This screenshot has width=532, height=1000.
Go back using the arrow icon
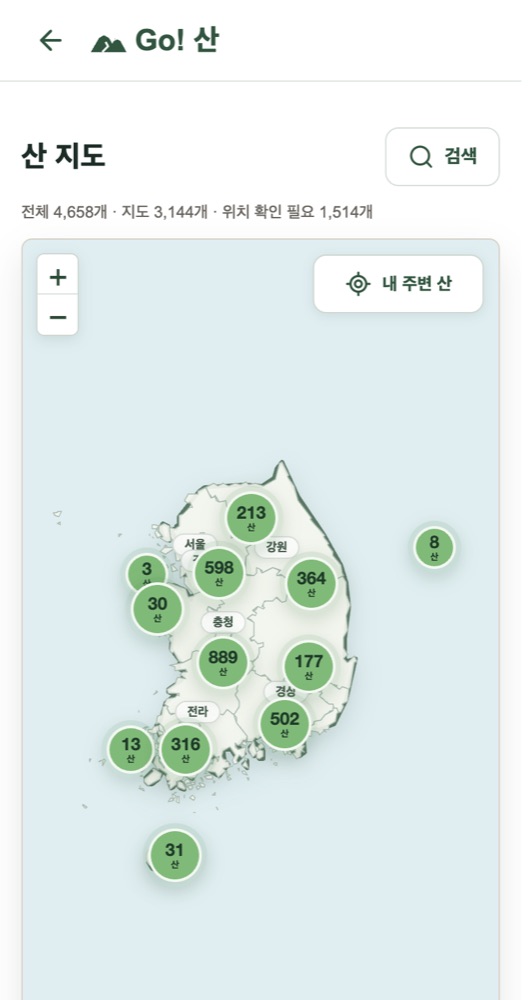point(50,41)
